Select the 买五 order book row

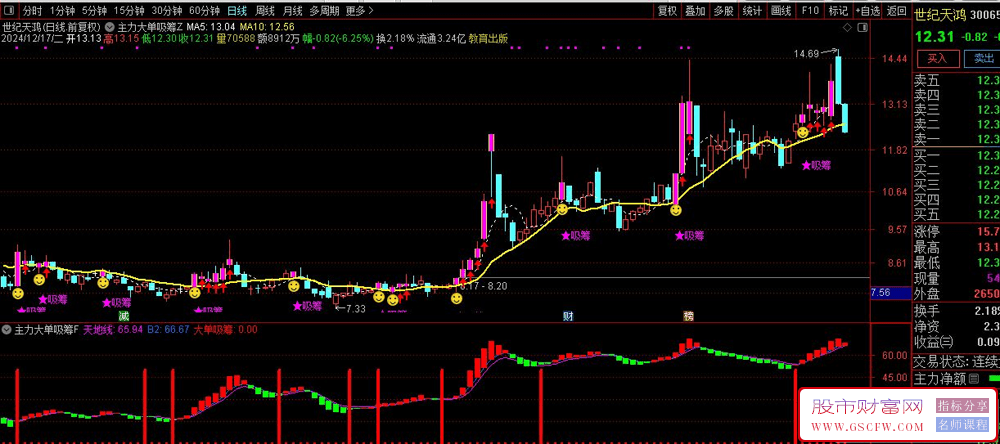[957, 214]
